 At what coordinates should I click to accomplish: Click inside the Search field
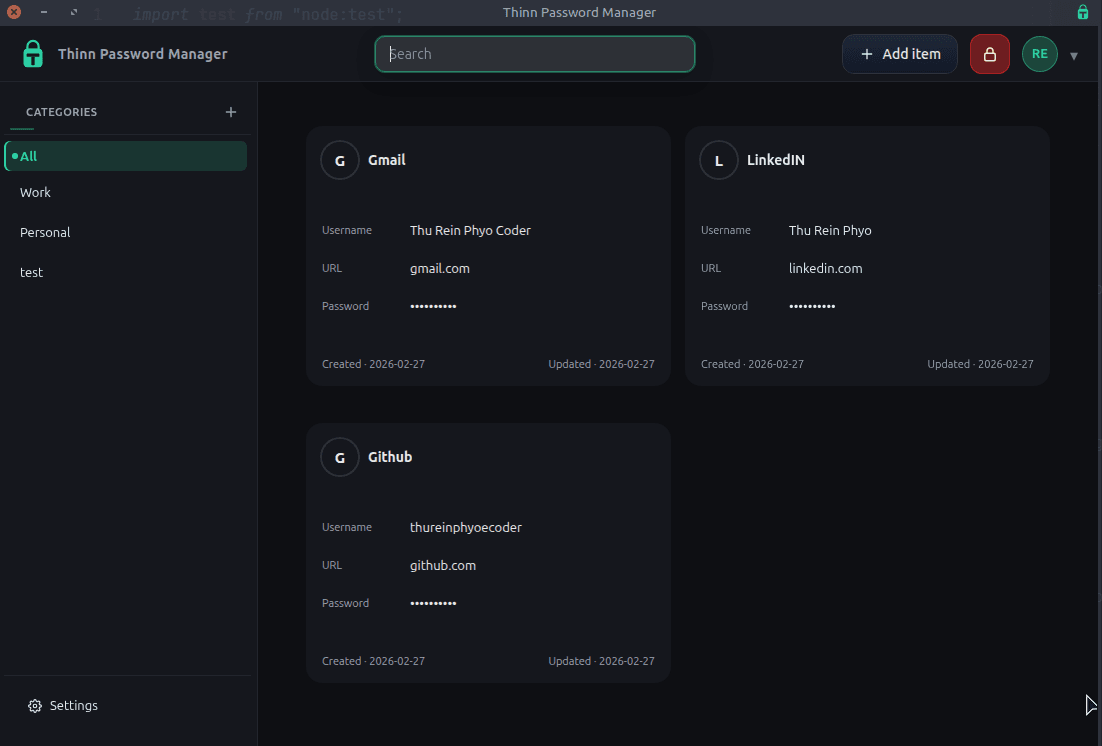pyautogui.click(x=534, y=54)
